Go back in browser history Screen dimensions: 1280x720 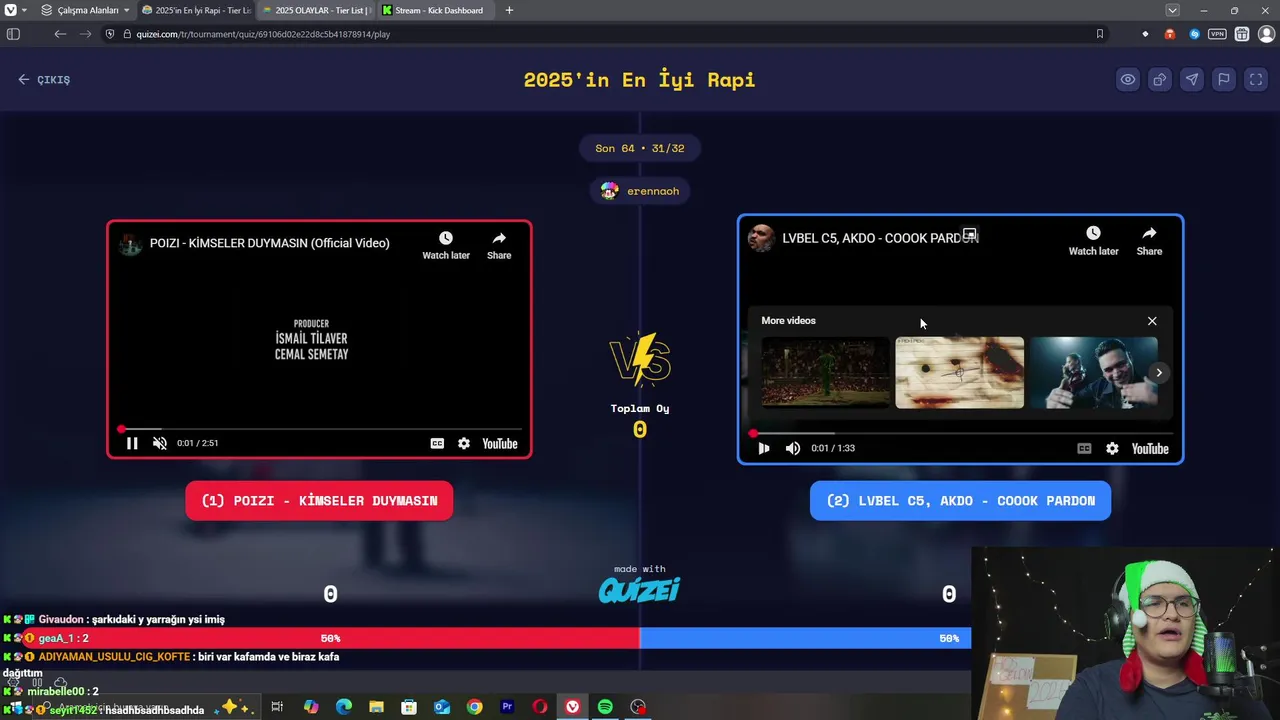point(60,34)
